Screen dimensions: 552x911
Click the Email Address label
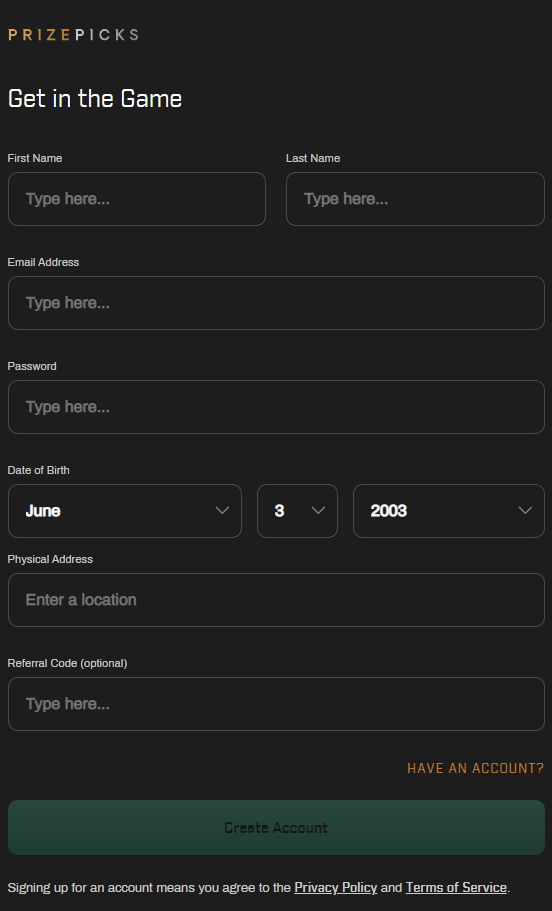pyautogui.click(x=43, y=262)
